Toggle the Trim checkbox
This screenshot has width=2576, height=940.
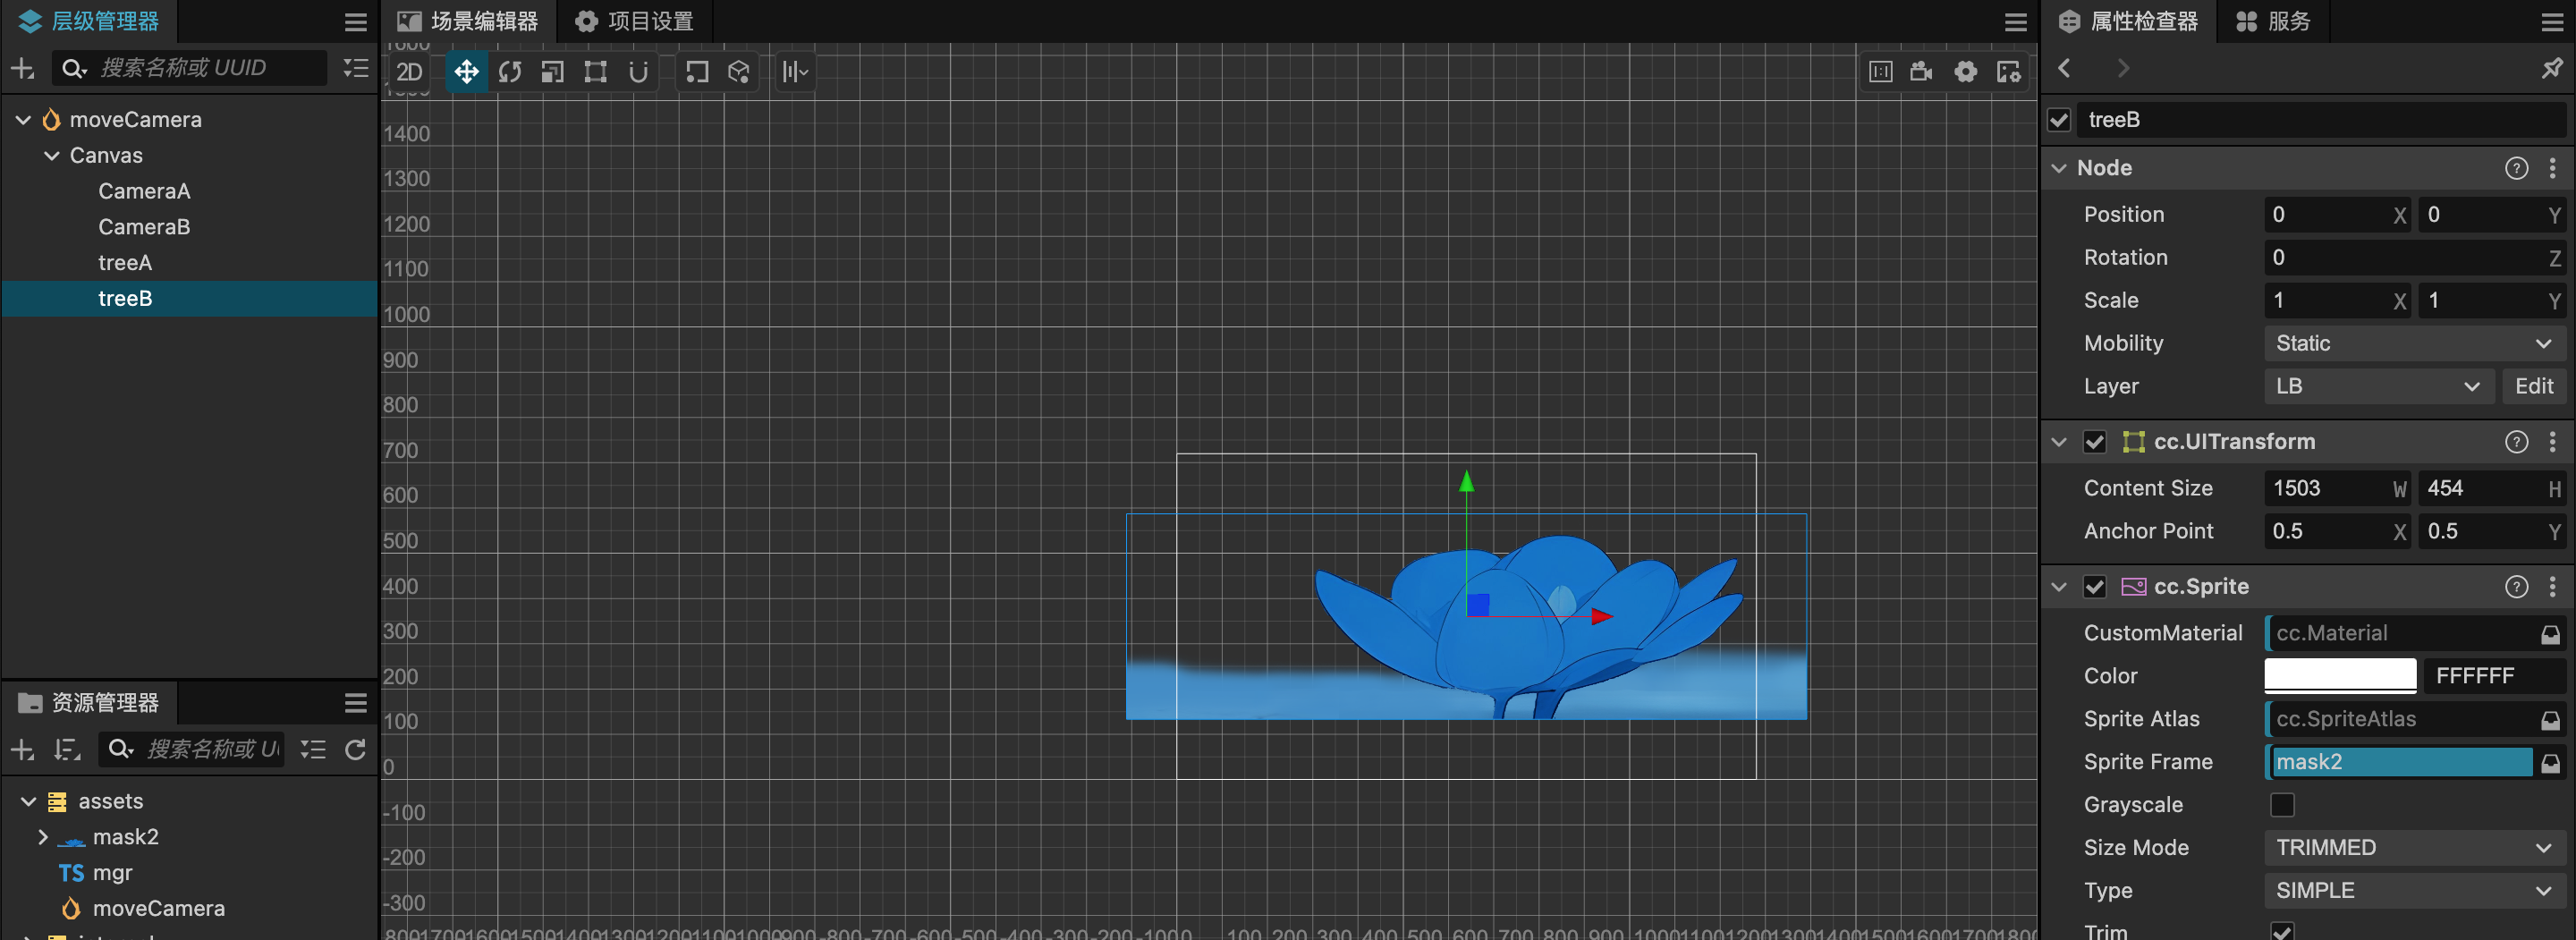pos(2282,931)
